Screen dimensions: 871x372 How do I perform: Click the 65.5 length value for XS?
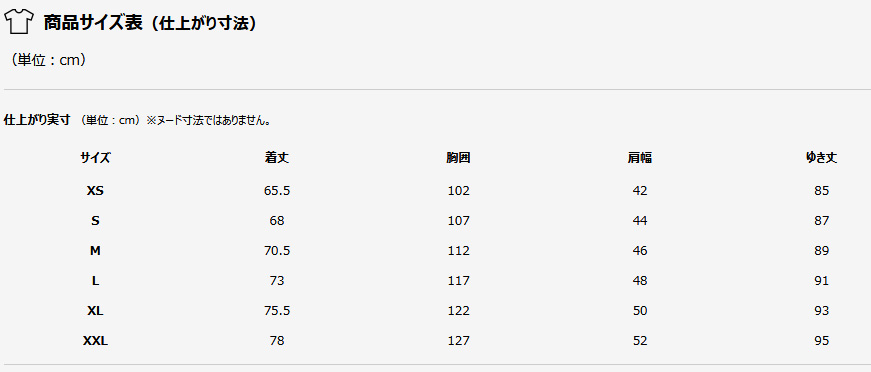coord(277,191)
